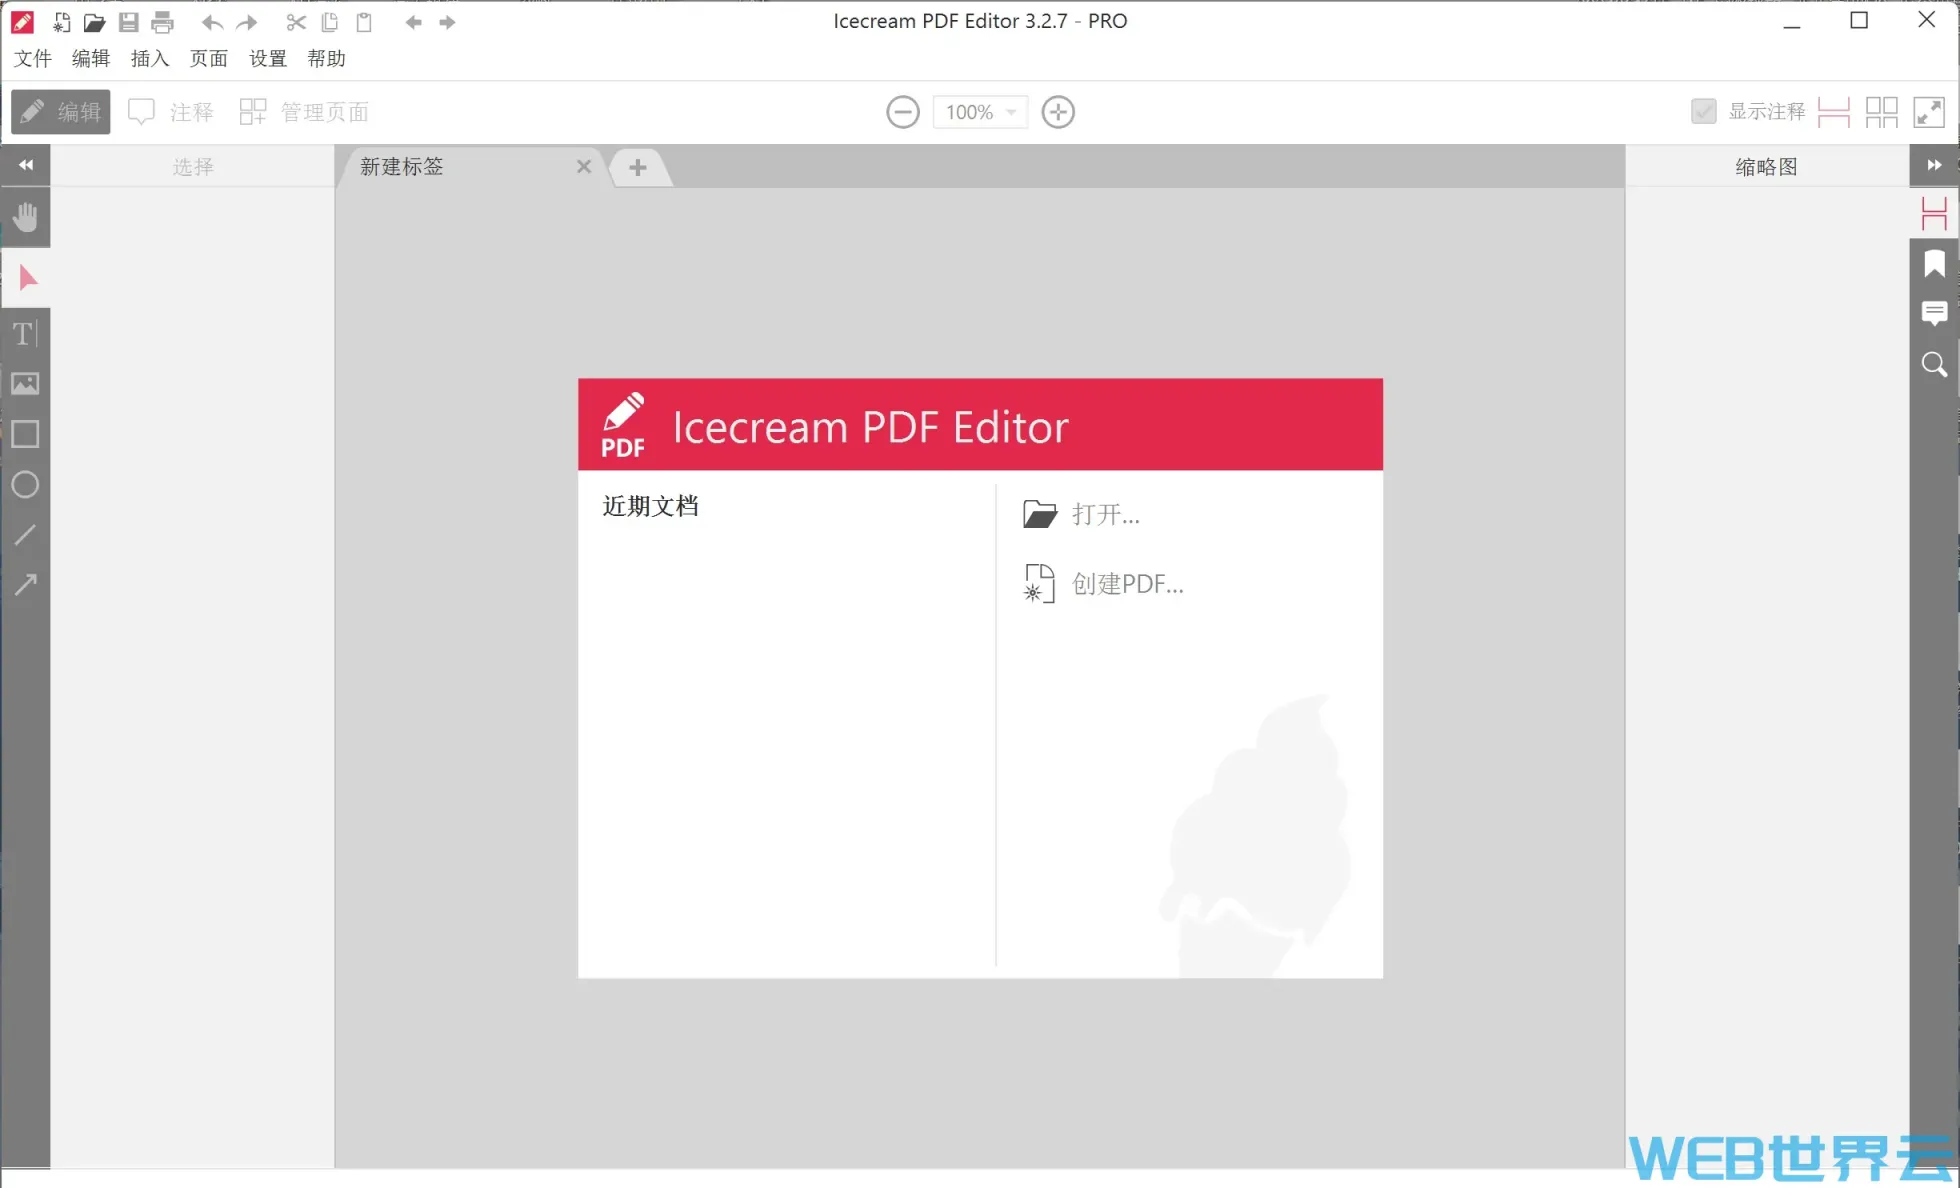
Task: Open the 100% zoom dropdown
Action: click(980, 112)
